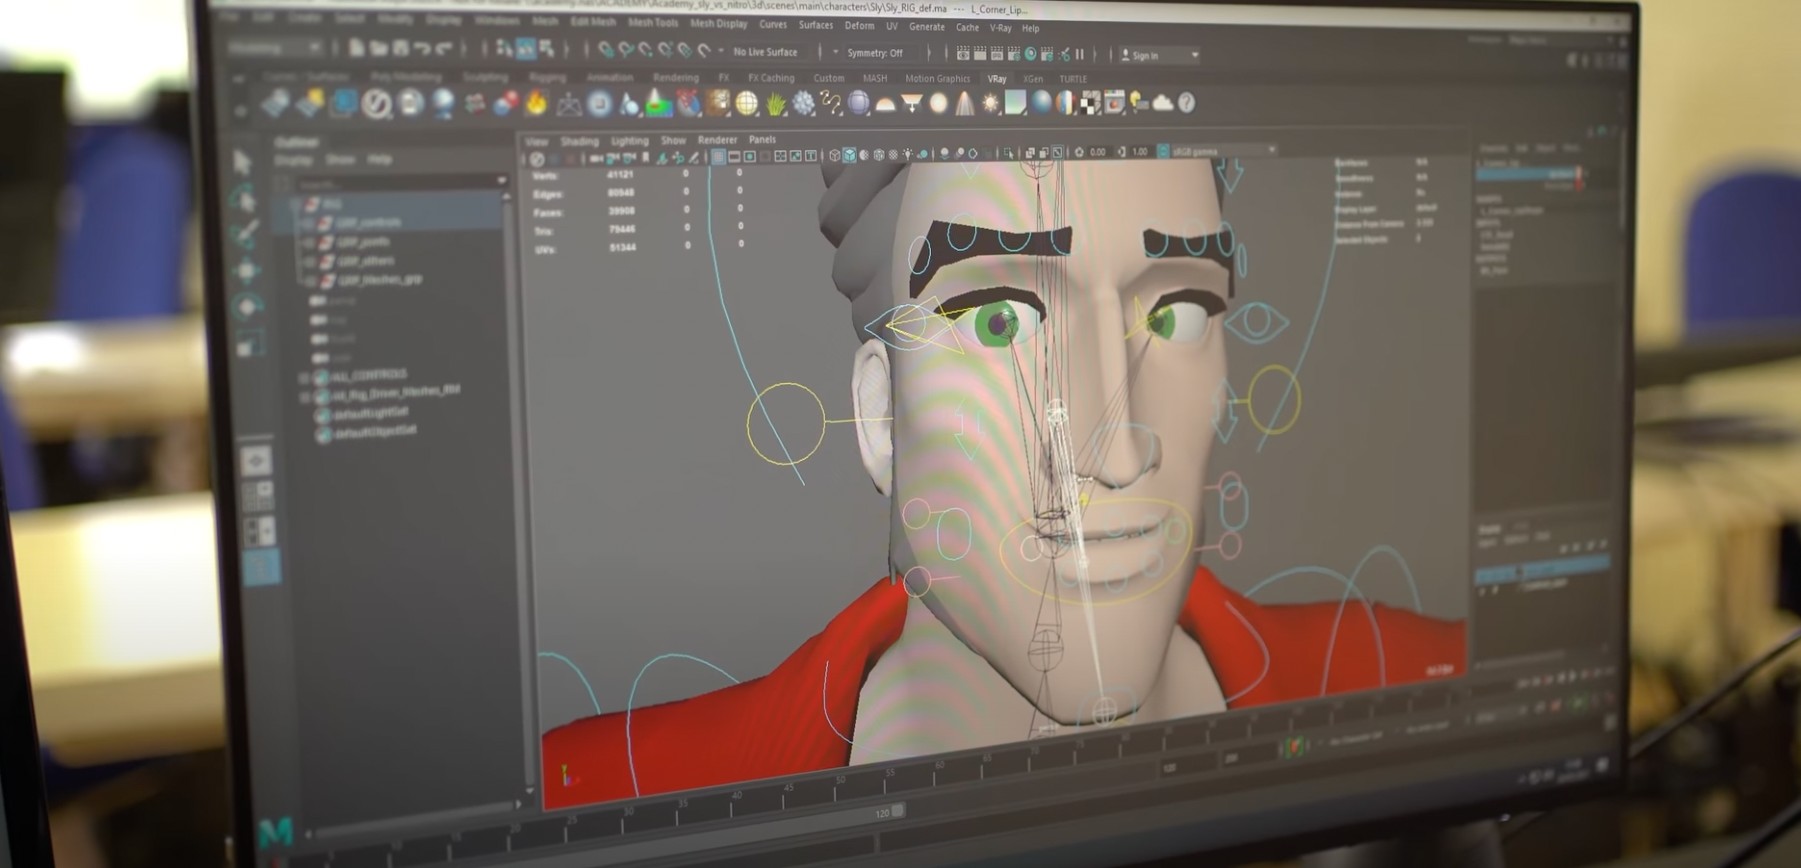The width and height of the screenshot is (1801, 868).
Task: Click the cone spotlight shelf icon
Action: (x=964, y=103)
